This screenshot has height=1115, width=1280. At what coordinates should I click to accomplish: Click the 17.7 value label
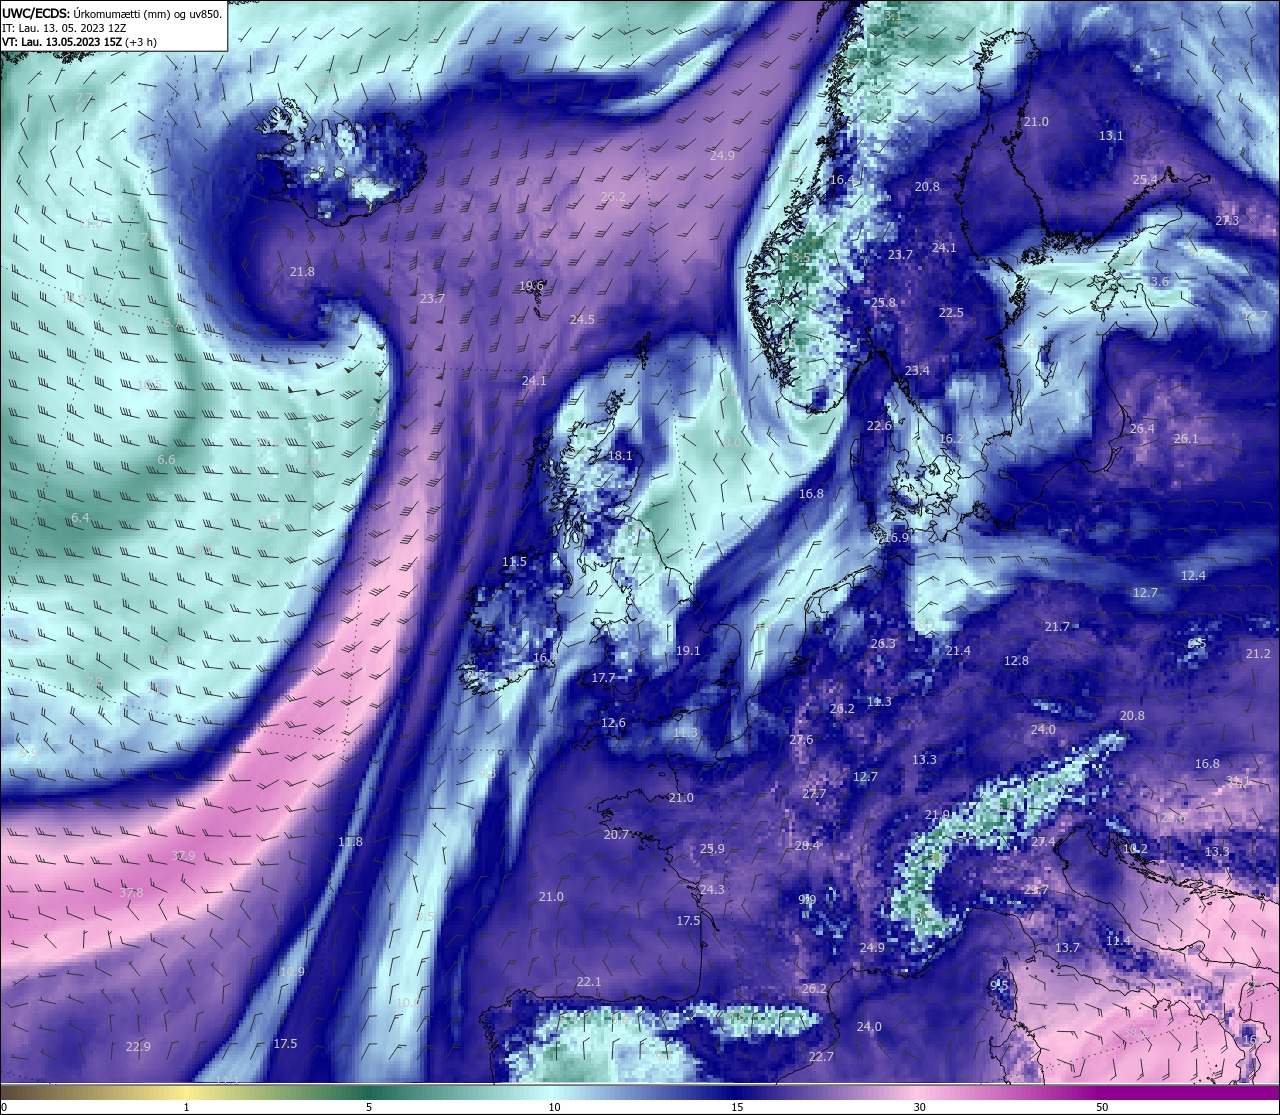(x=603, y=678)
